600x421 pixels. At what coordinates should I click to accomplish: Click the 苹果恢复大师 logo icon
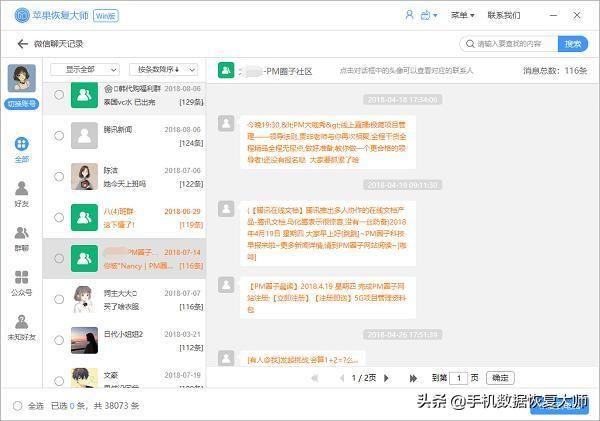[x=22, y=16]
